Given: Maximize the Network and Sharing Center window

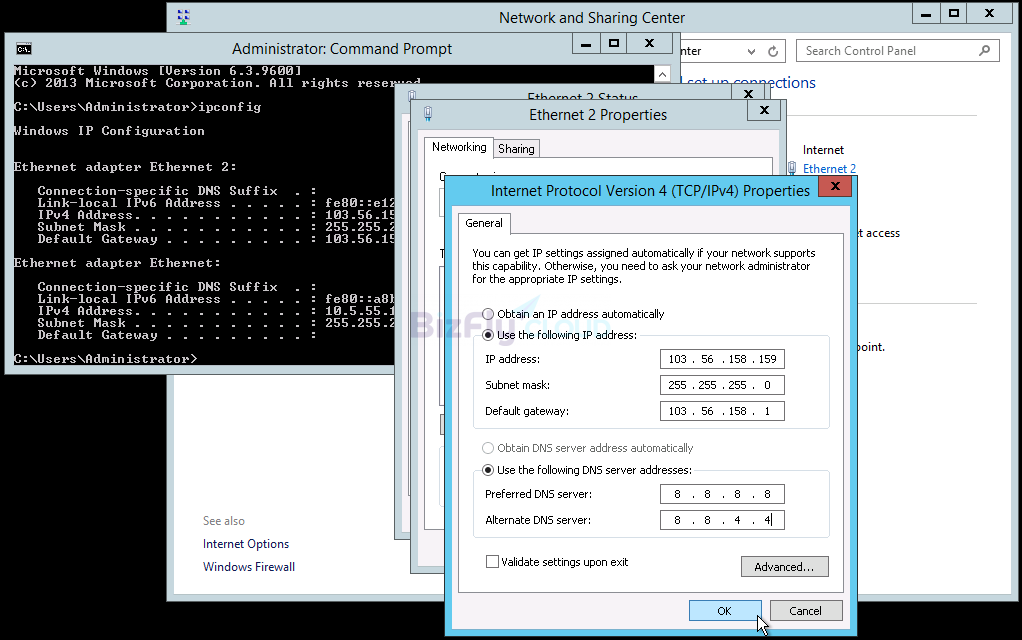Looking at the screenshot, I should 954,14.
